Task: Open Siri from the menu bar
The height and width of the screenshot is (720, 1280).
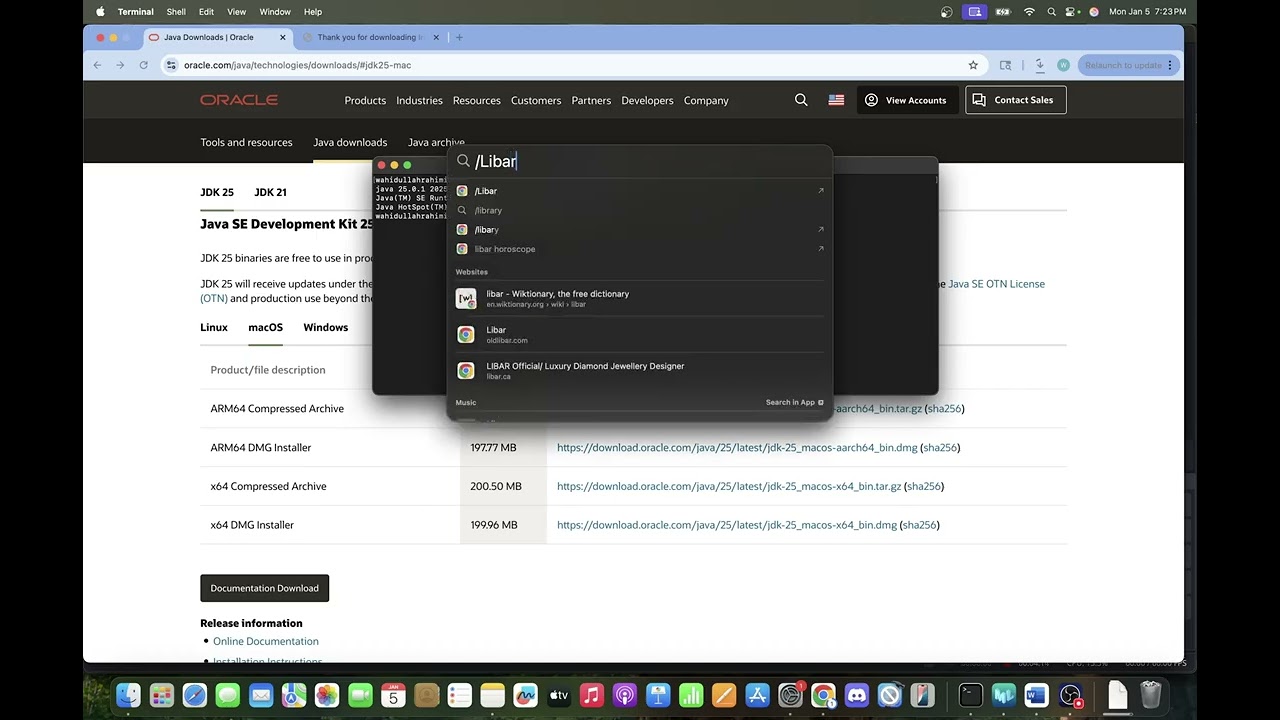Action: (x=1094, y=12)
